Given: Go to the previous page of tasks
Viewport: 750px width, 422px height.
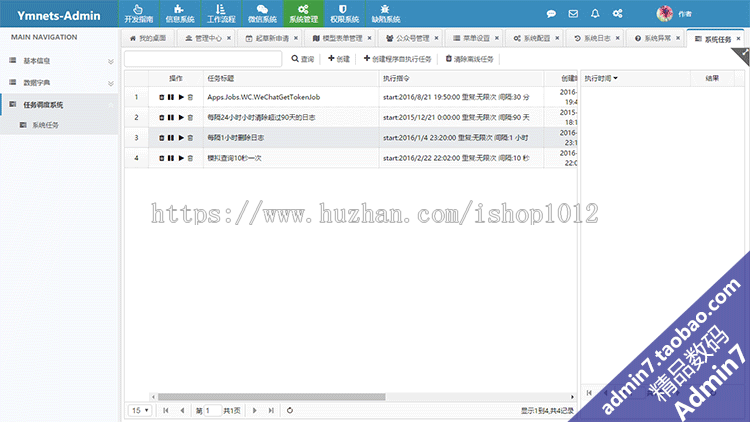Looking at the screenshot, I should coord(182,411).
